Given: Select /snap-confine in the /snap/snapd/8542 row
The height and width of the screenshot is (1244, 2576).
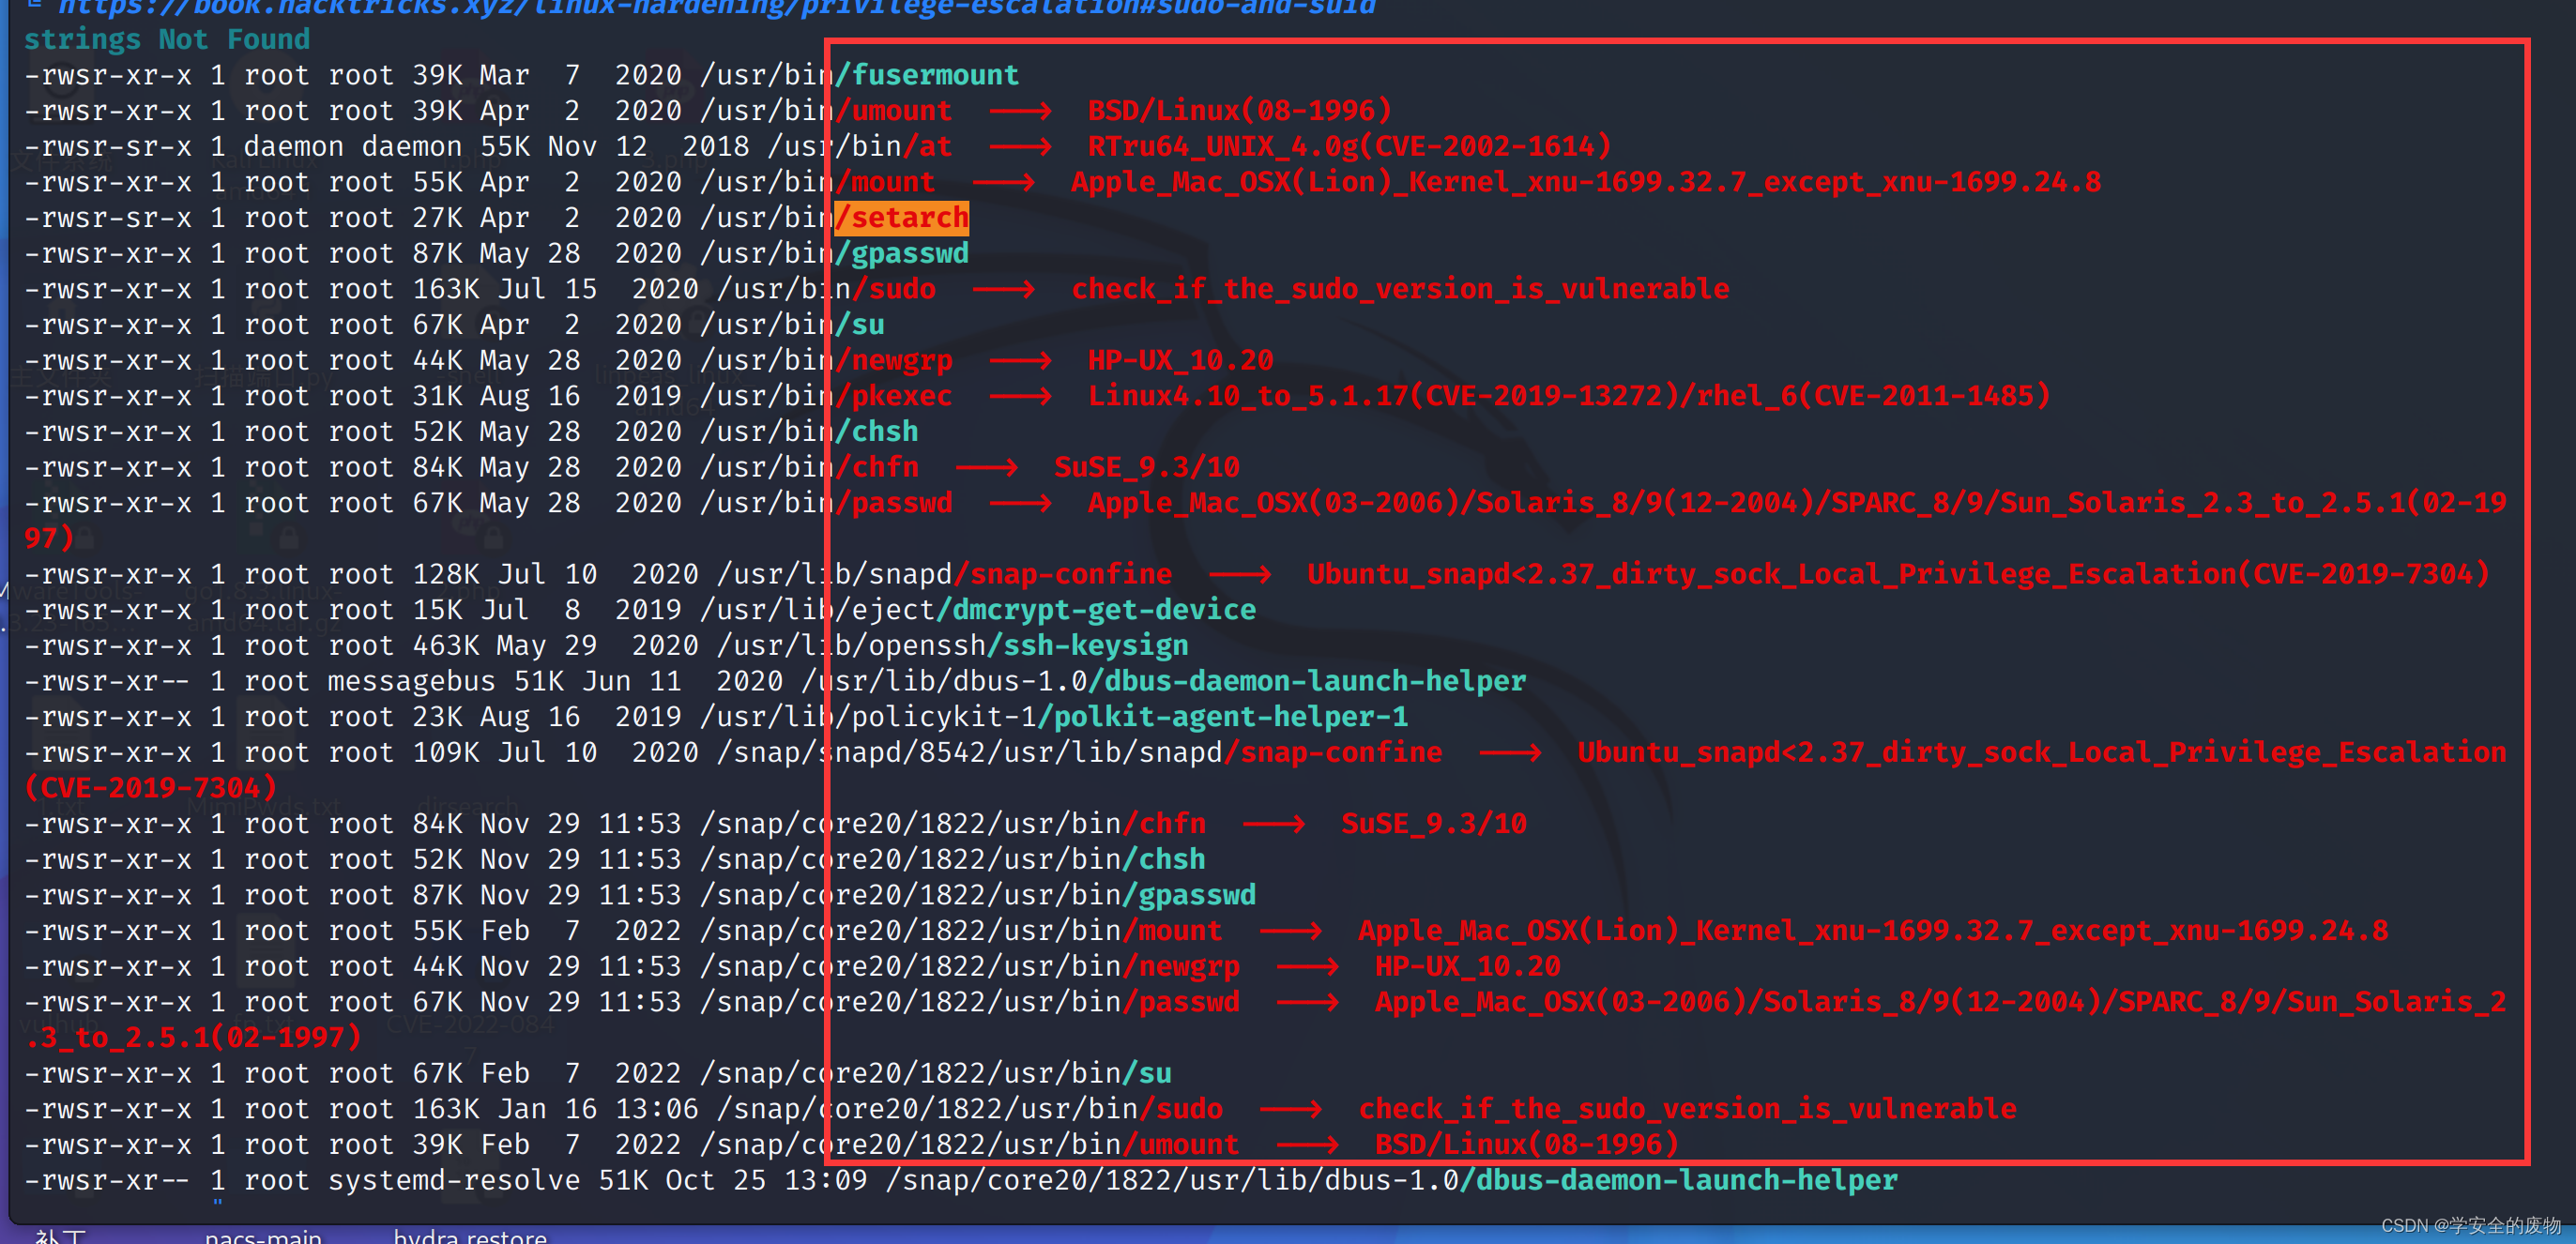Looking at the screenshot, I should coord(1333,753).
